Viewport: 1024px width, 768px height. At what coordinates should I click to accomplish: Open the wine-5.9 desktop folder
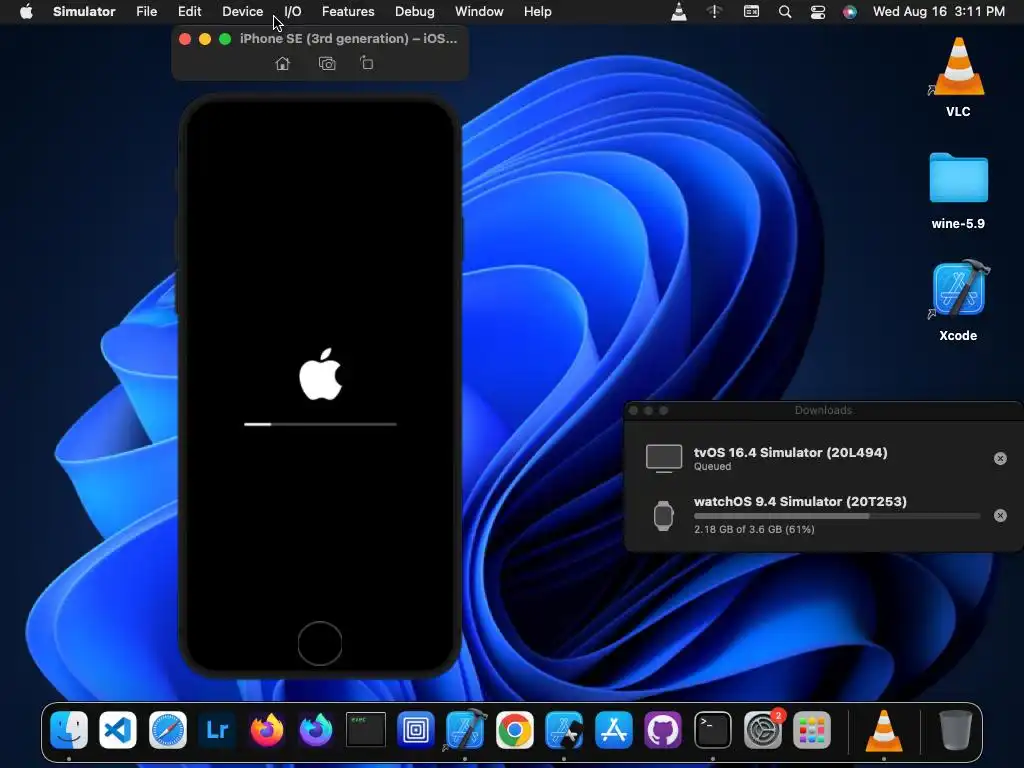[x=958, y=191]
